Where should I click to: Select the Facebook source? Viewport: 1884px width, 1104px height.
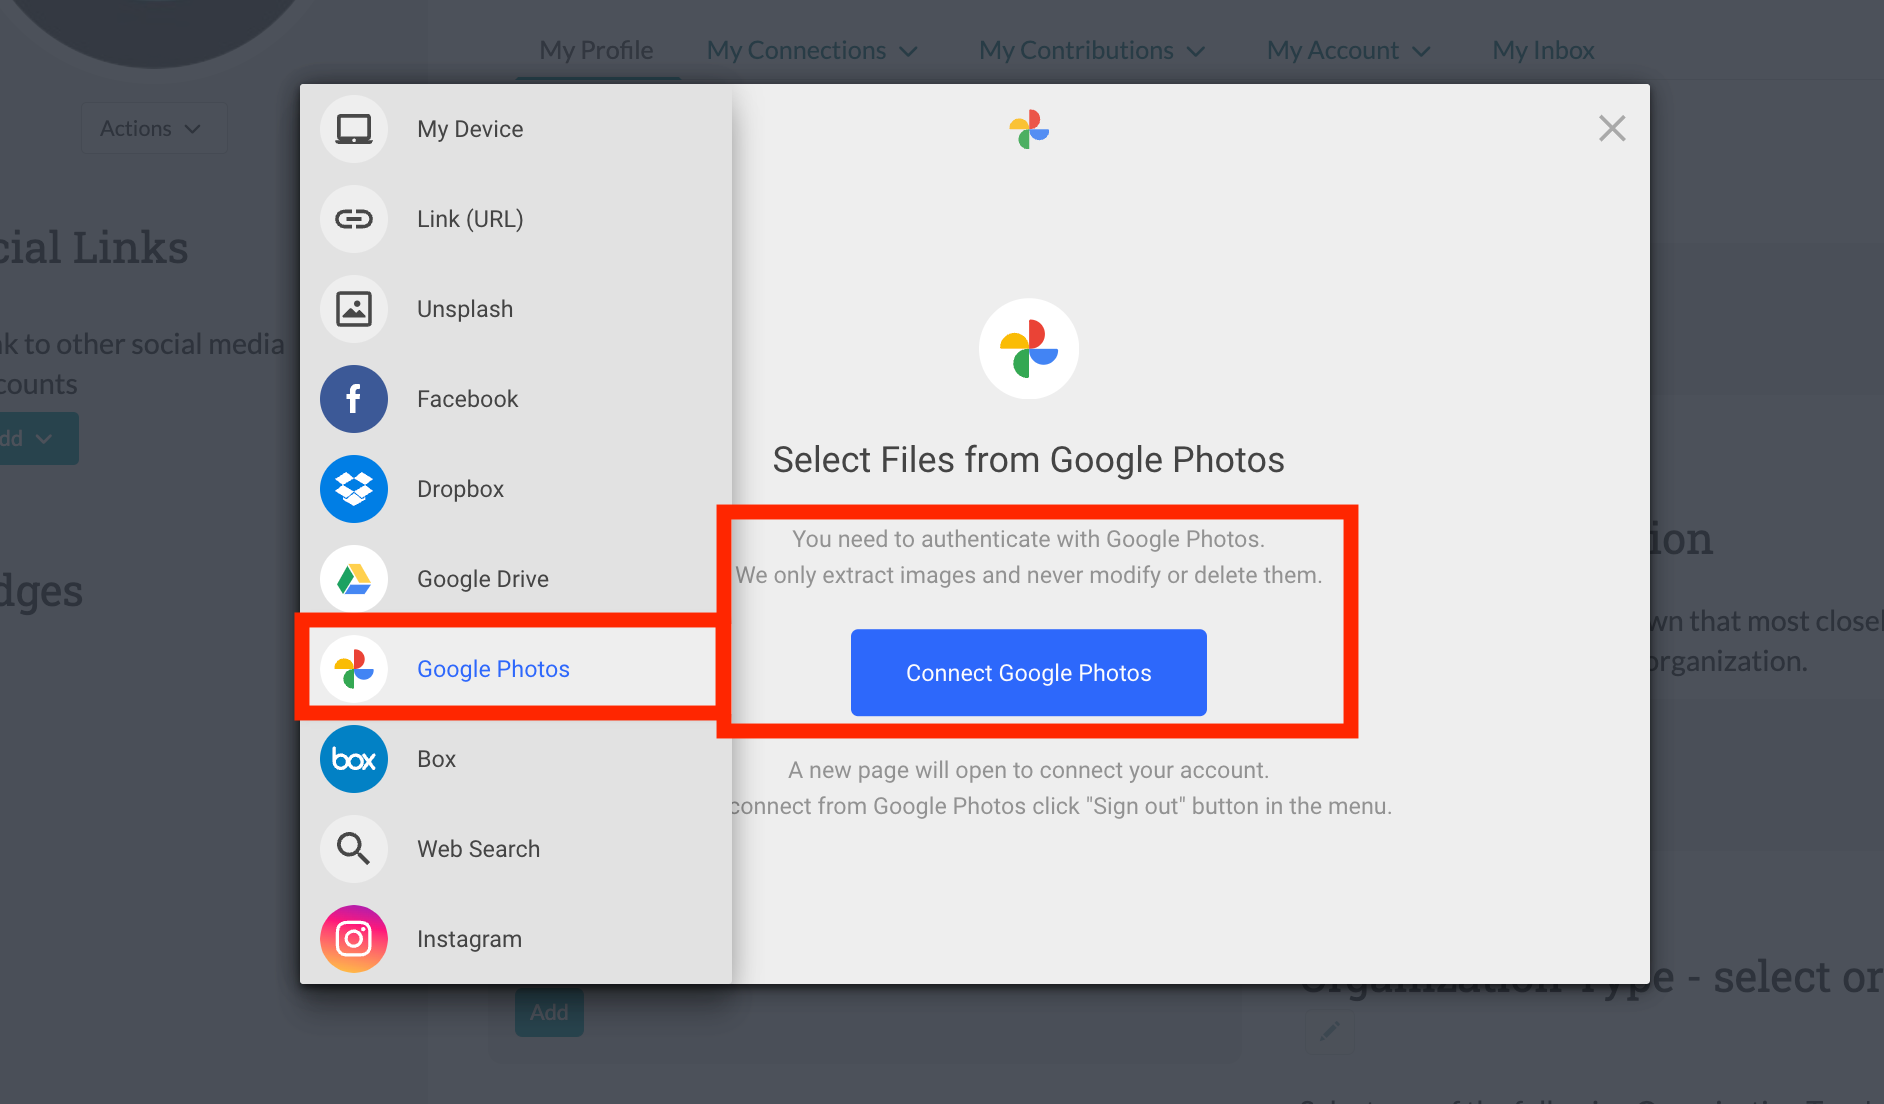466,398
